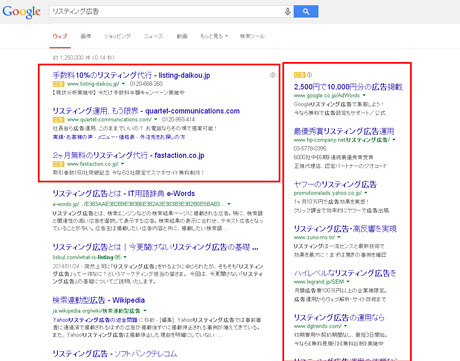
Task: Click the blue magnifier search button
Action: pos(306,12)
